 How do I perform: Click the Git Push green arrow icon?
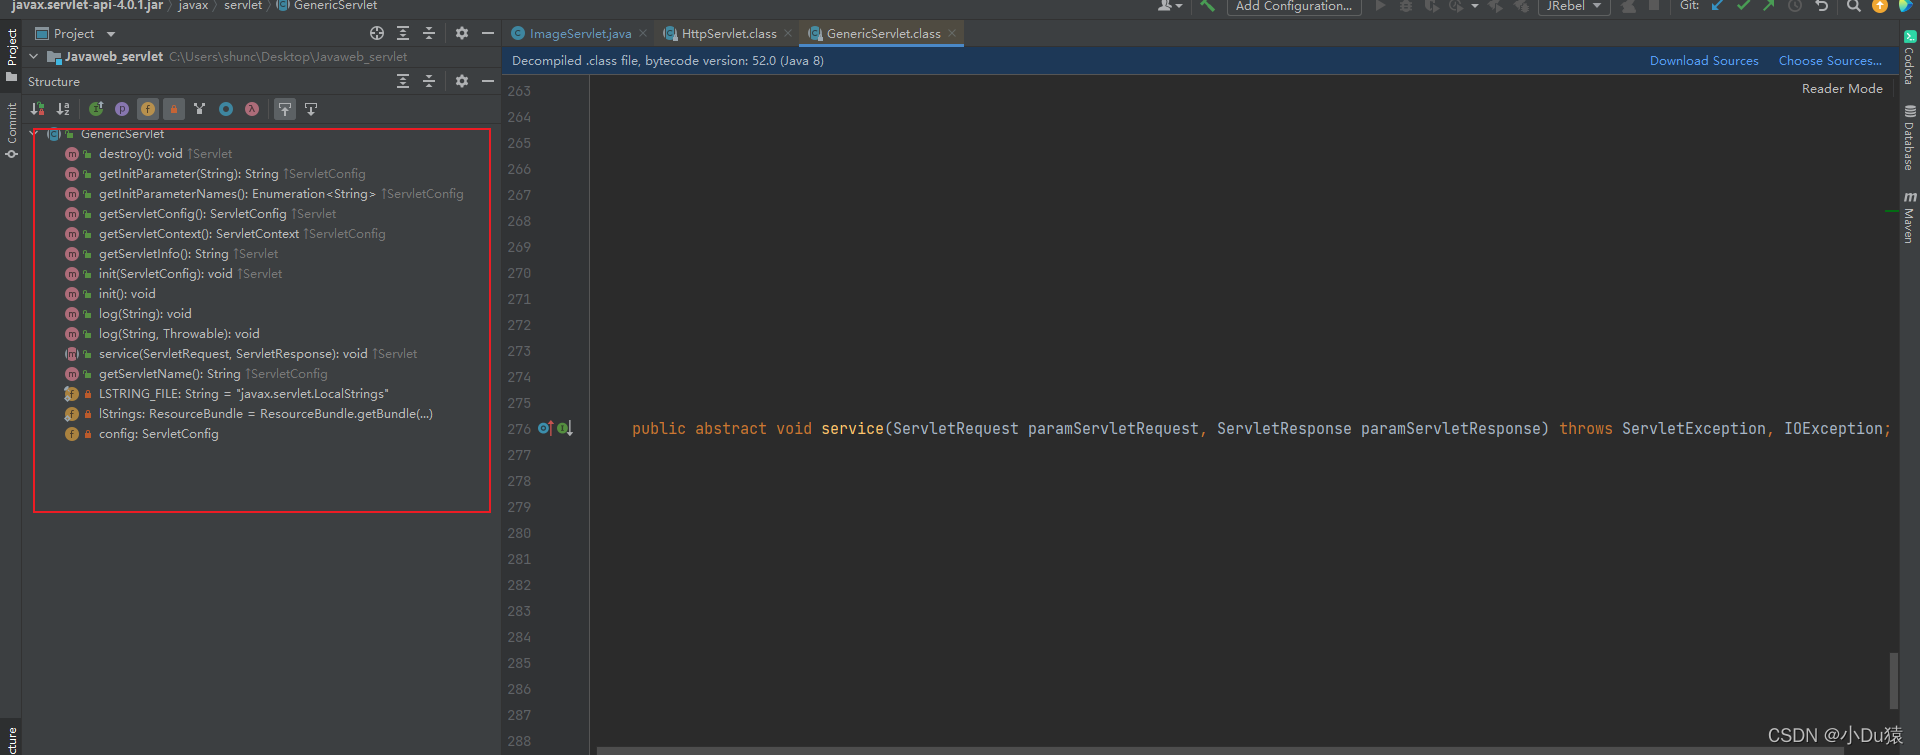1769,6
